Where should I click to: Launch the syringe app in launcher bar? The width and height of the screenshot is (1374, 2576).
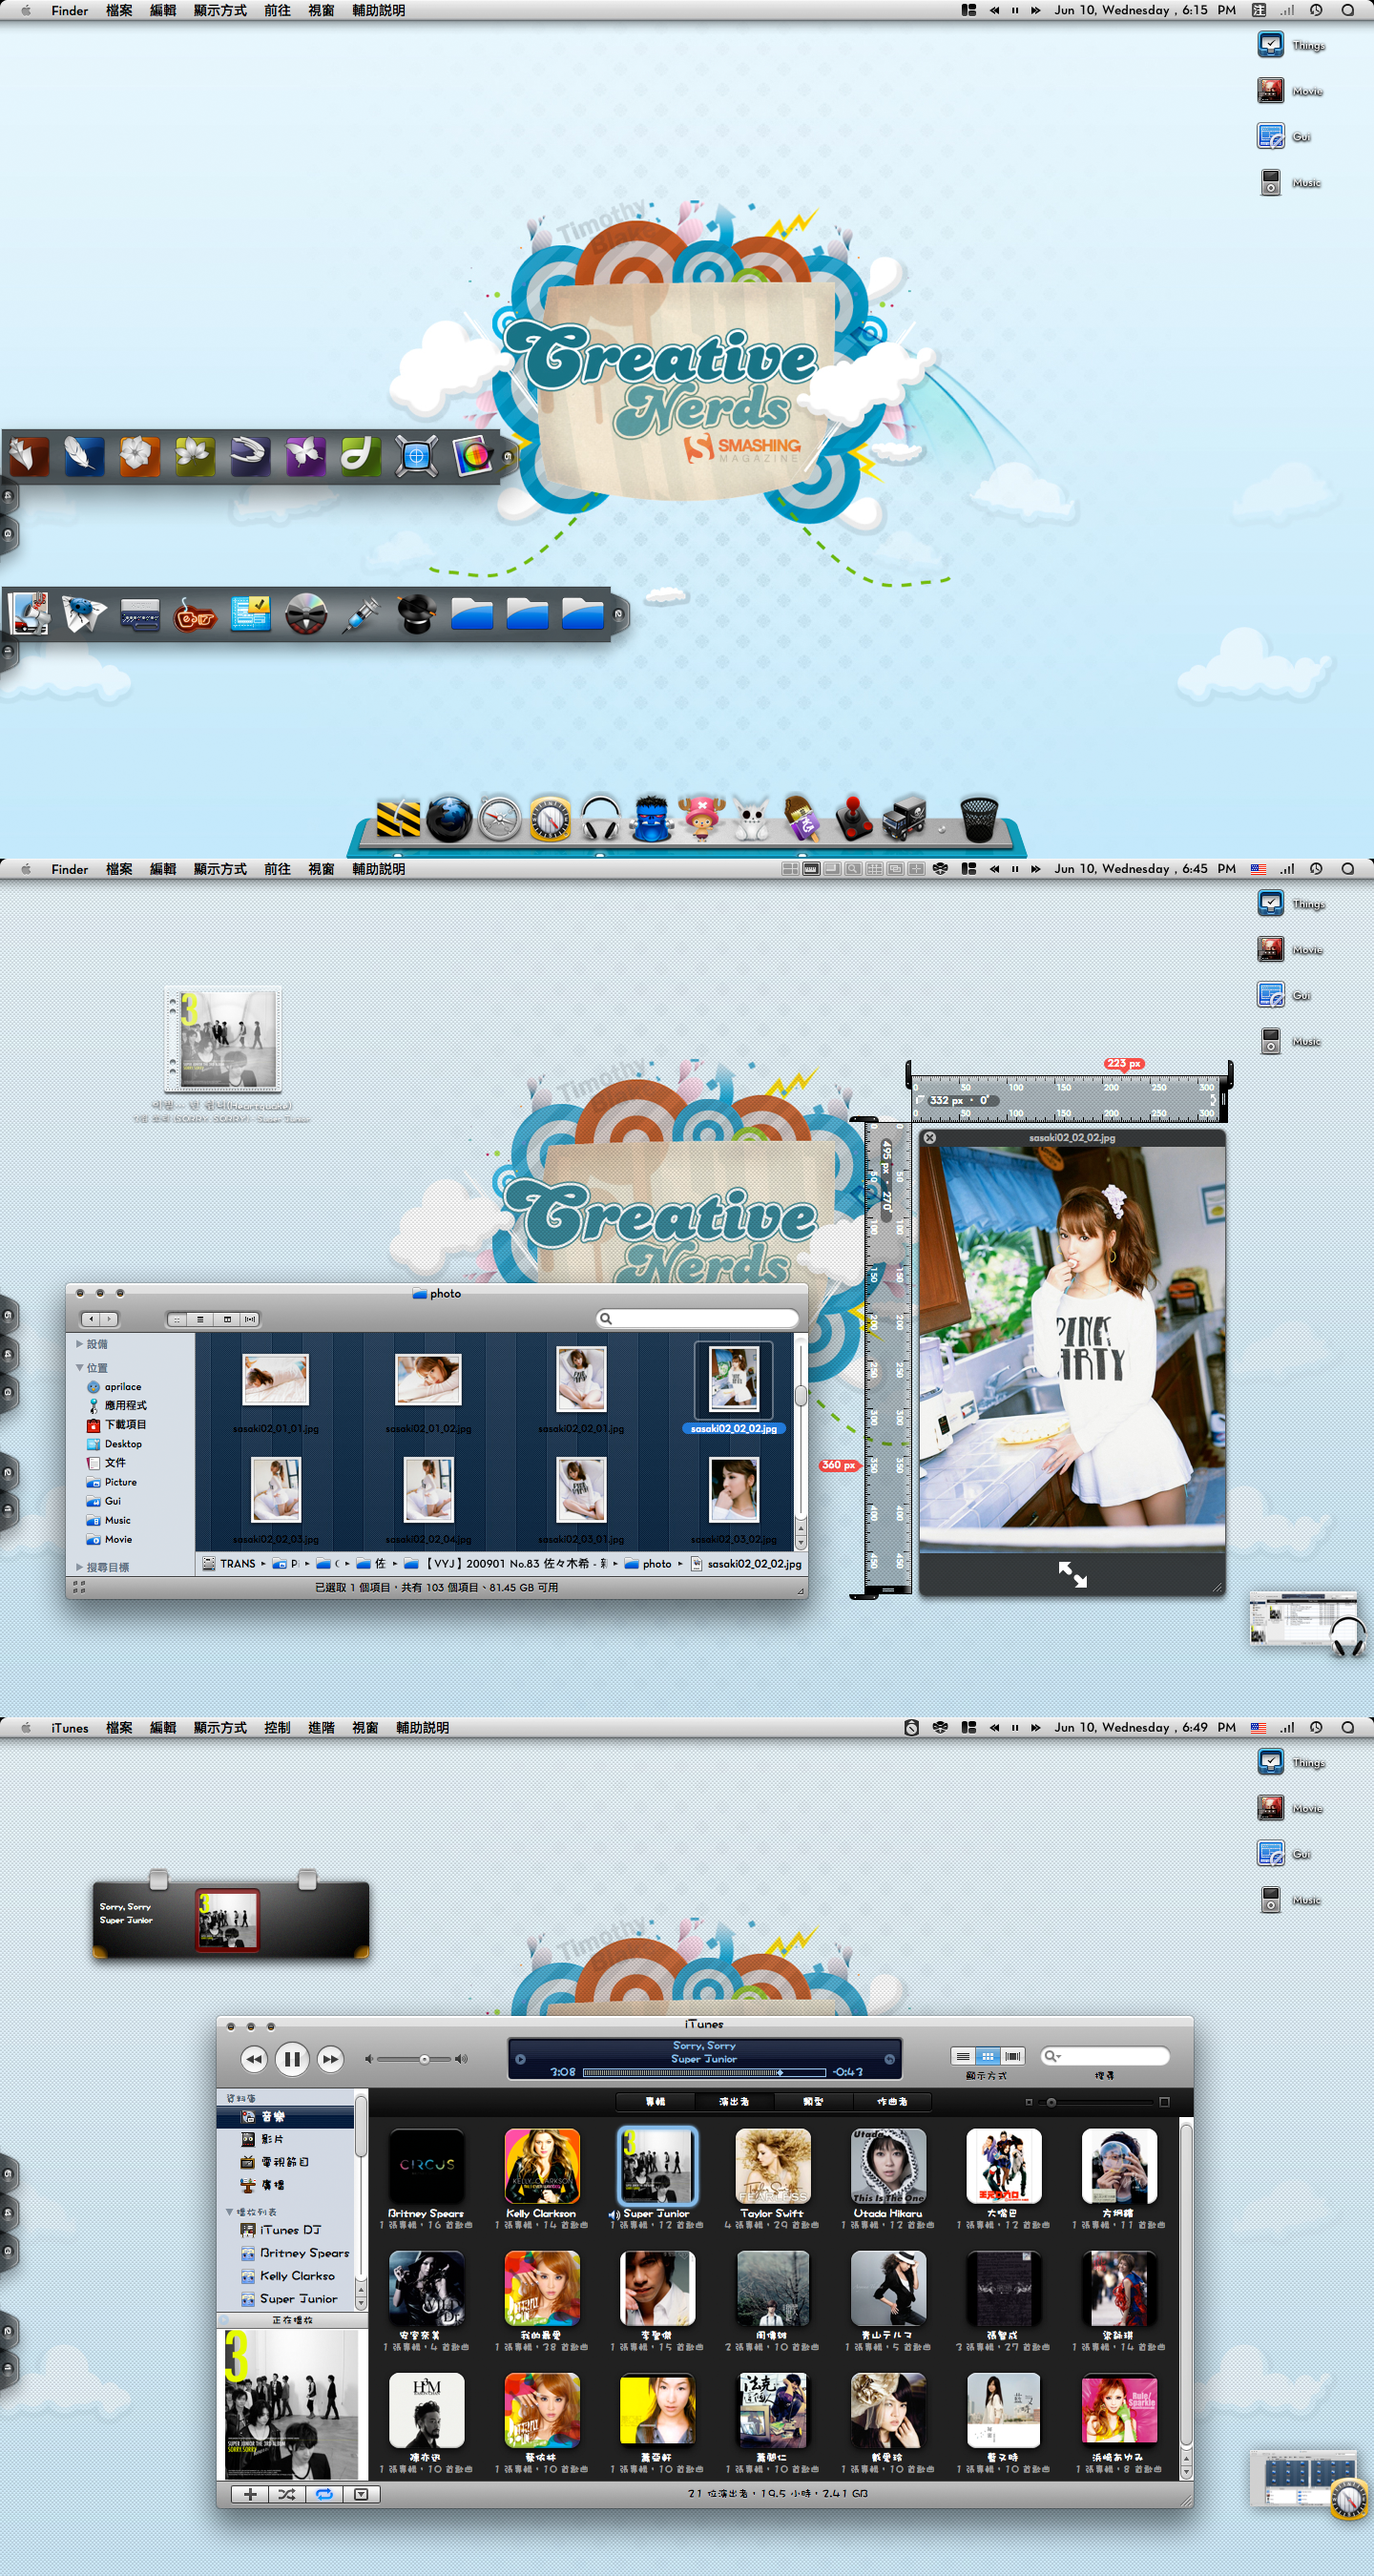(361, 614)
